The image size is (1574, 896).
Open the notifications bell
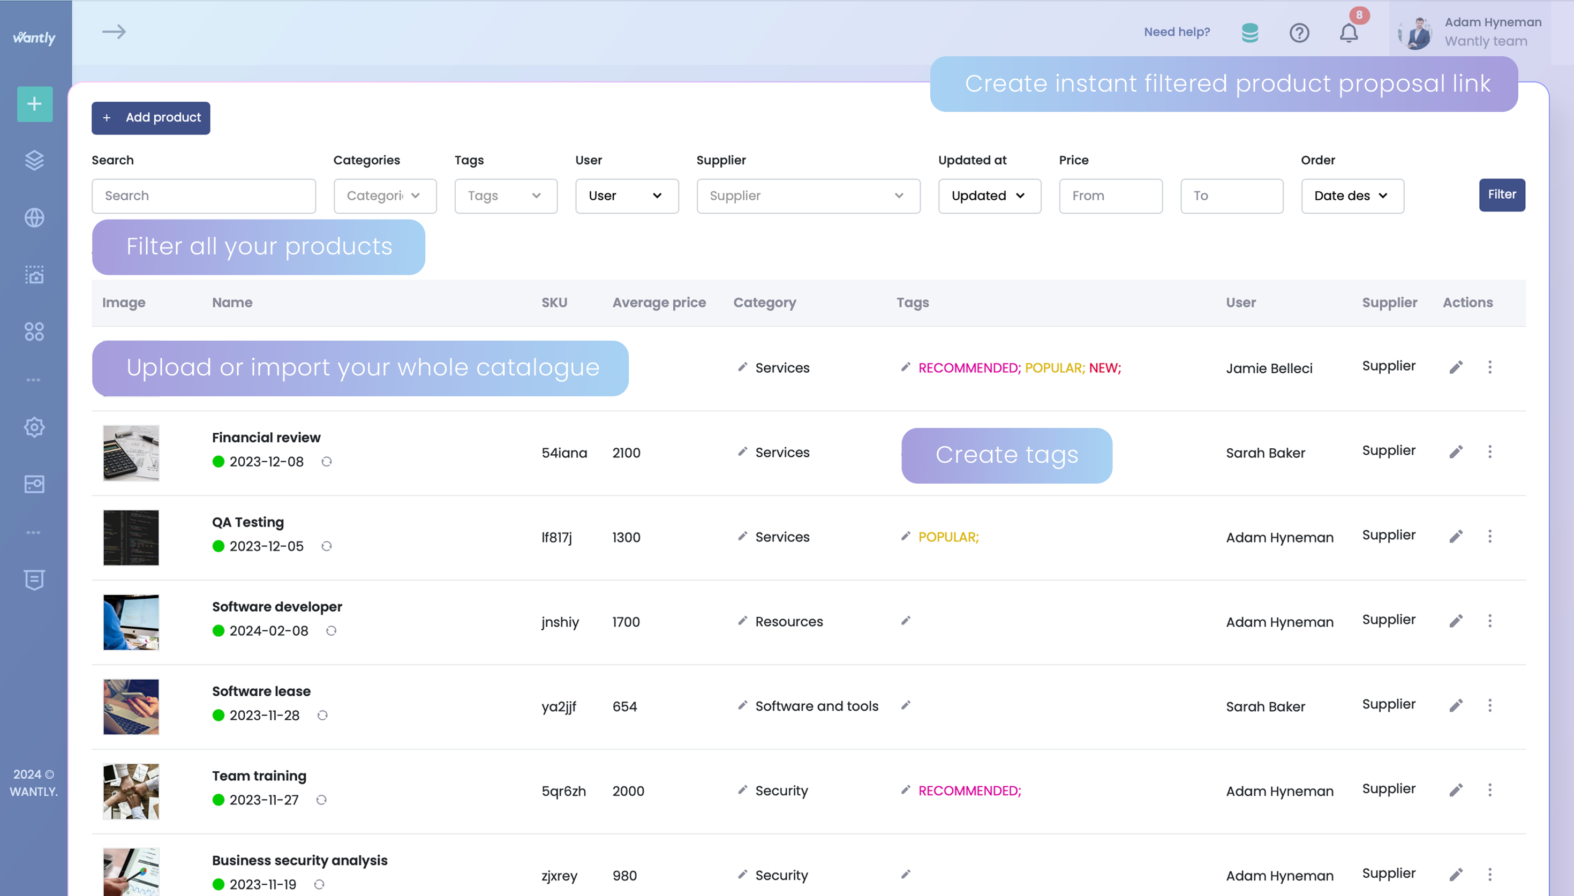pos(1349,33)
